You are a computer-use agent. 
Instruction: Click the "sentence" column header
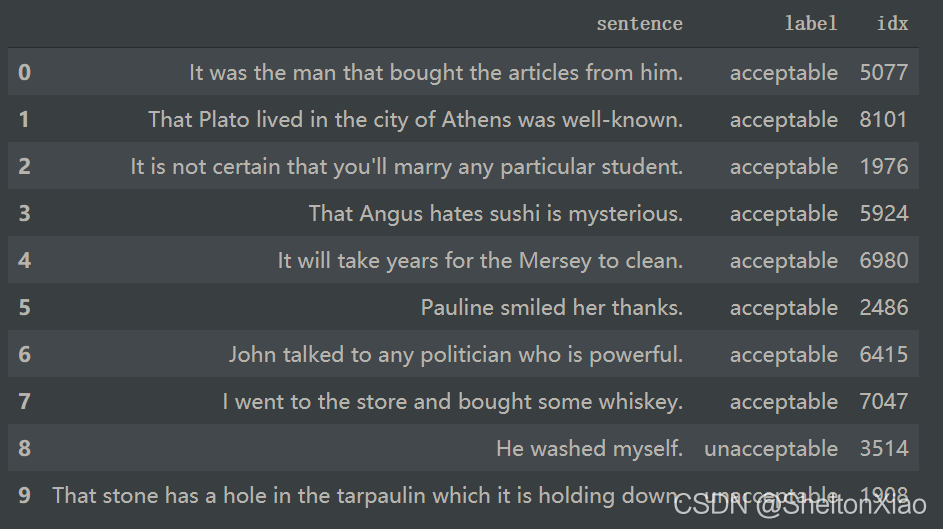pos(639,24)
